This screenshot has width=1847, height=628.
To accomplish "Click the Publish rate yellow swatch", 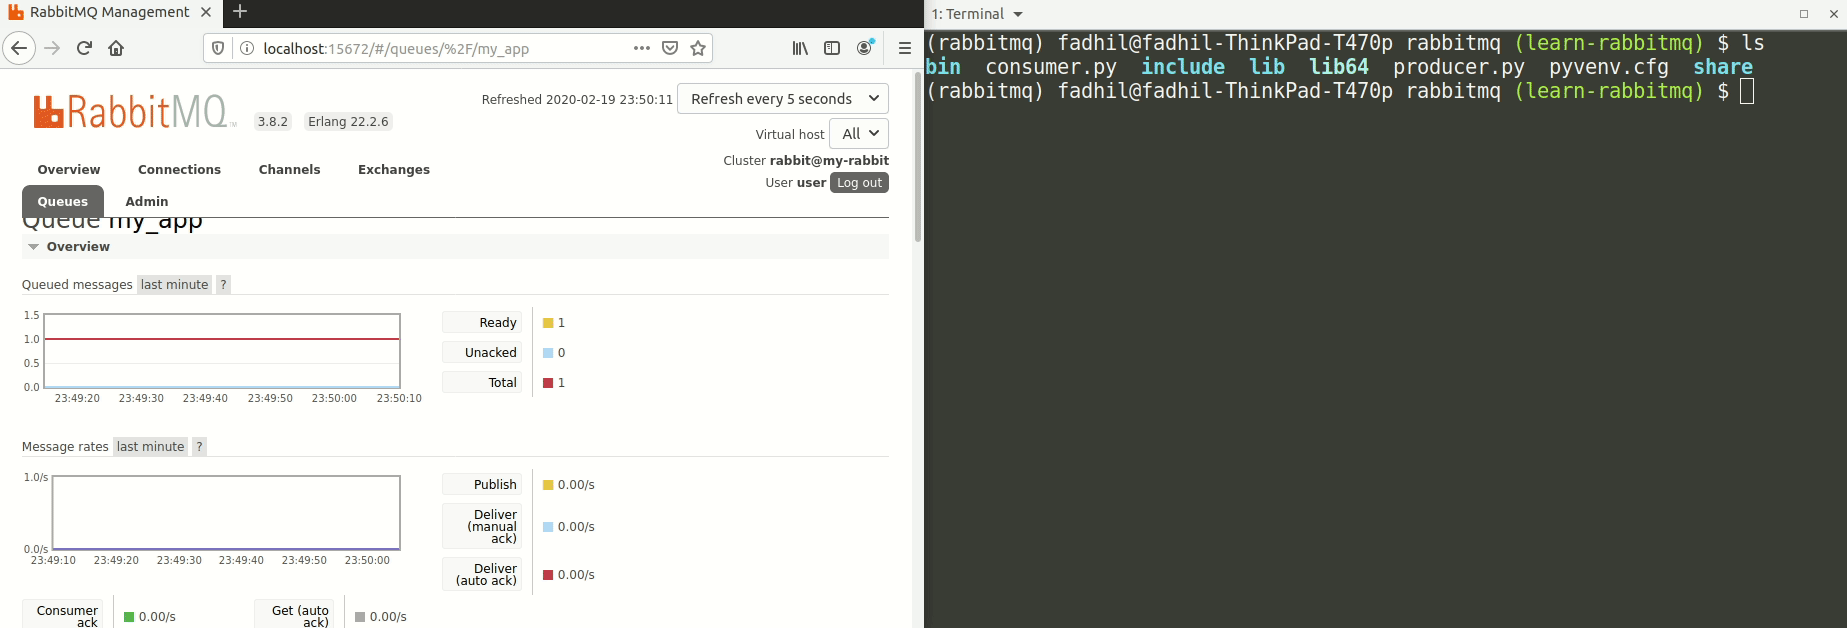I will tap(548, 485).
